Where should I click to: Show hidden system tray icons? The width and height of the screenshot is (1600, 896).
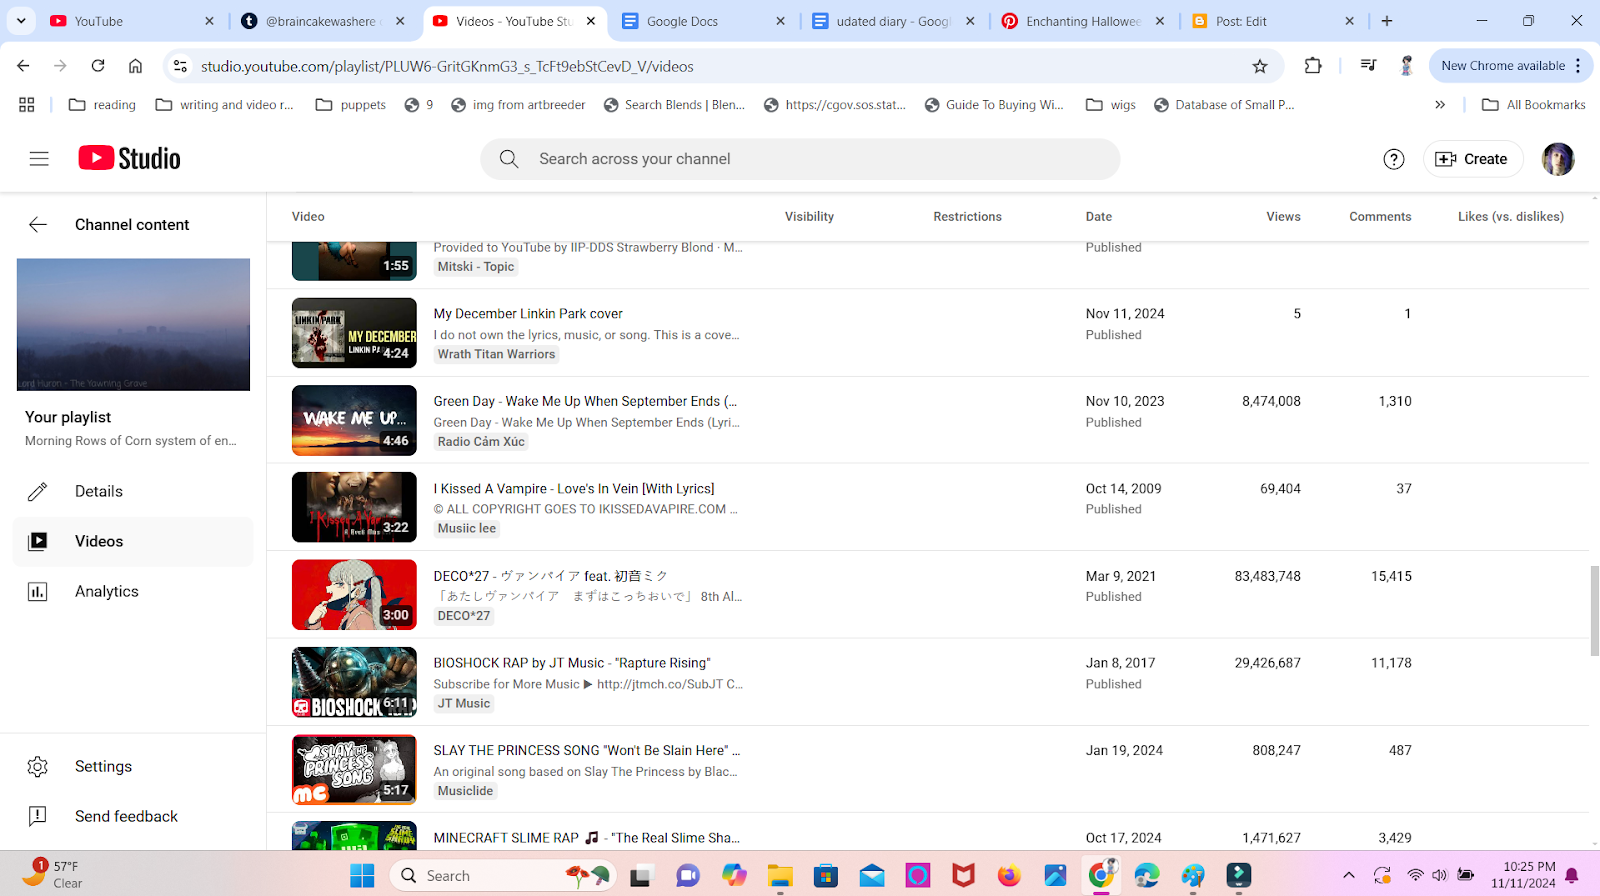(1349, 876)
